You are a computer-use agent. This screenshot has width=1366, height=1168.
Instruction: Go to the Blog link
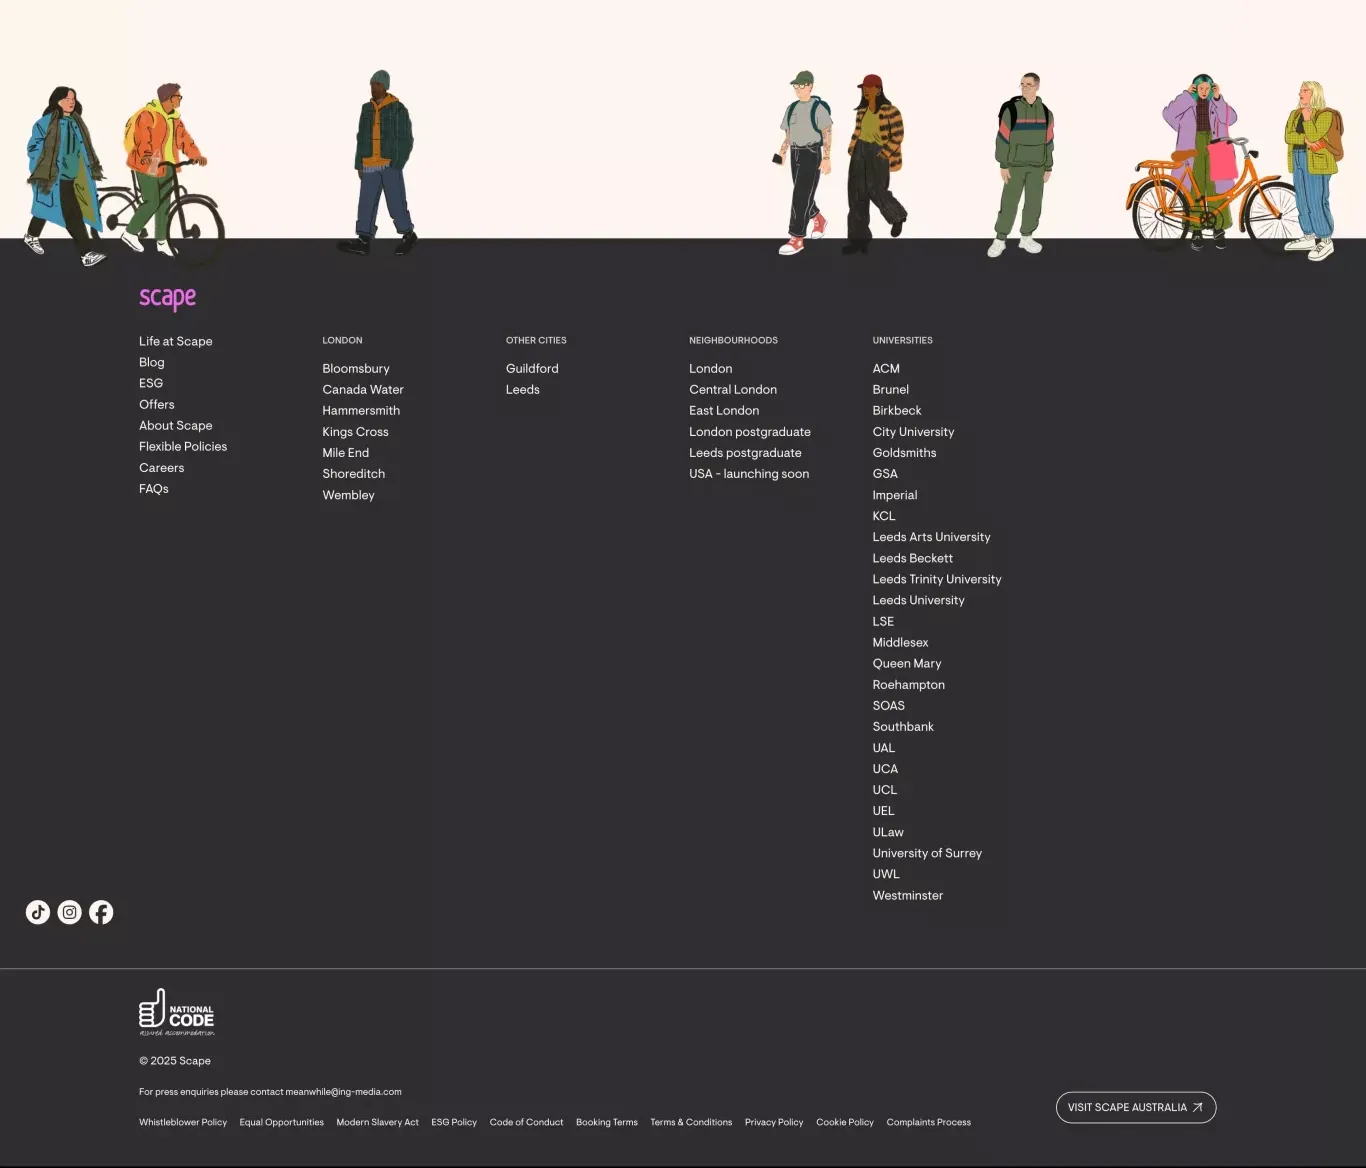[152, 362]
